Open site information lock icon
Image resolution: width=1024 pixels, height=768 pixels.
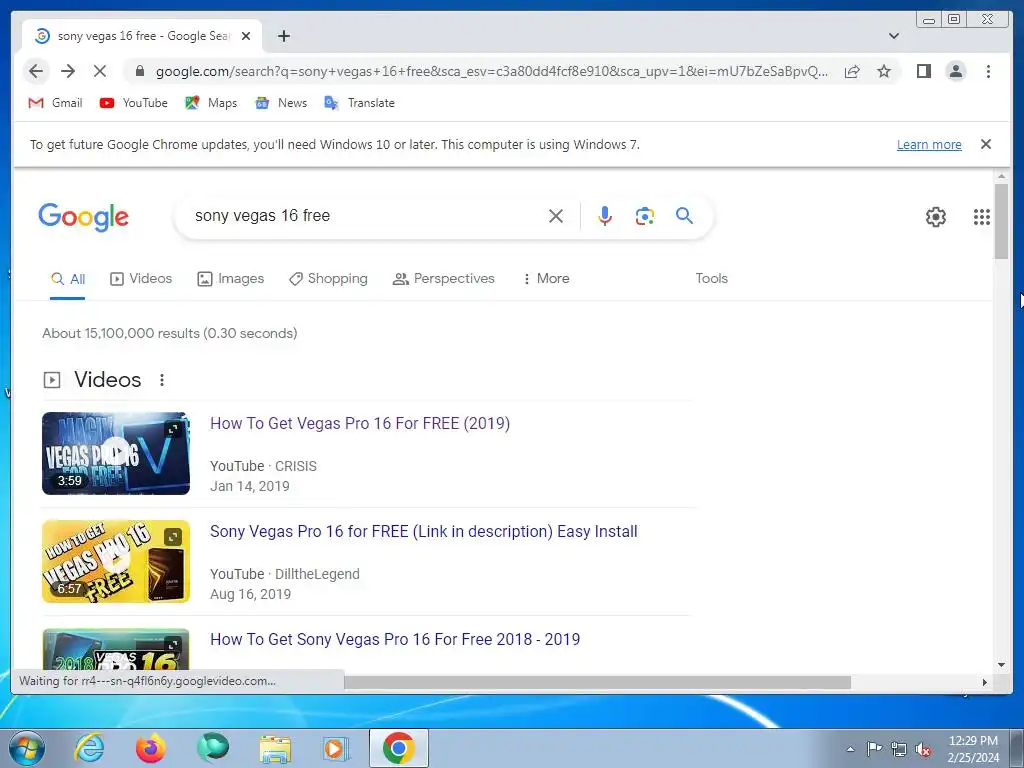point(139,71)
